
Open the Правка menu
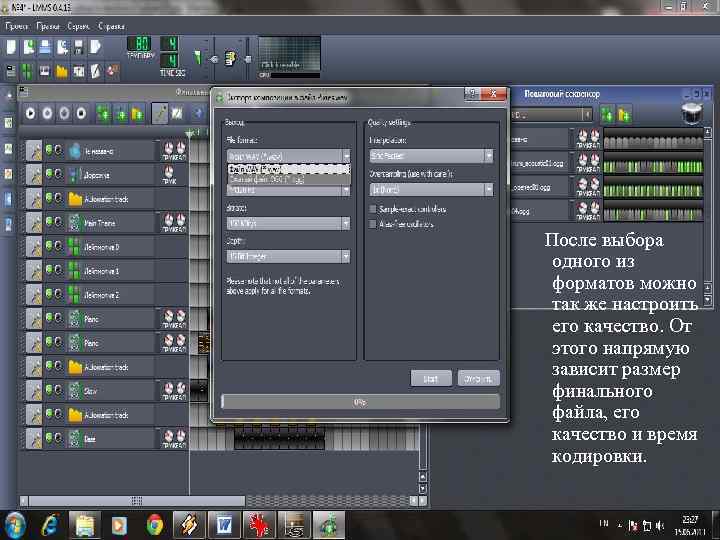pos(48,27)
